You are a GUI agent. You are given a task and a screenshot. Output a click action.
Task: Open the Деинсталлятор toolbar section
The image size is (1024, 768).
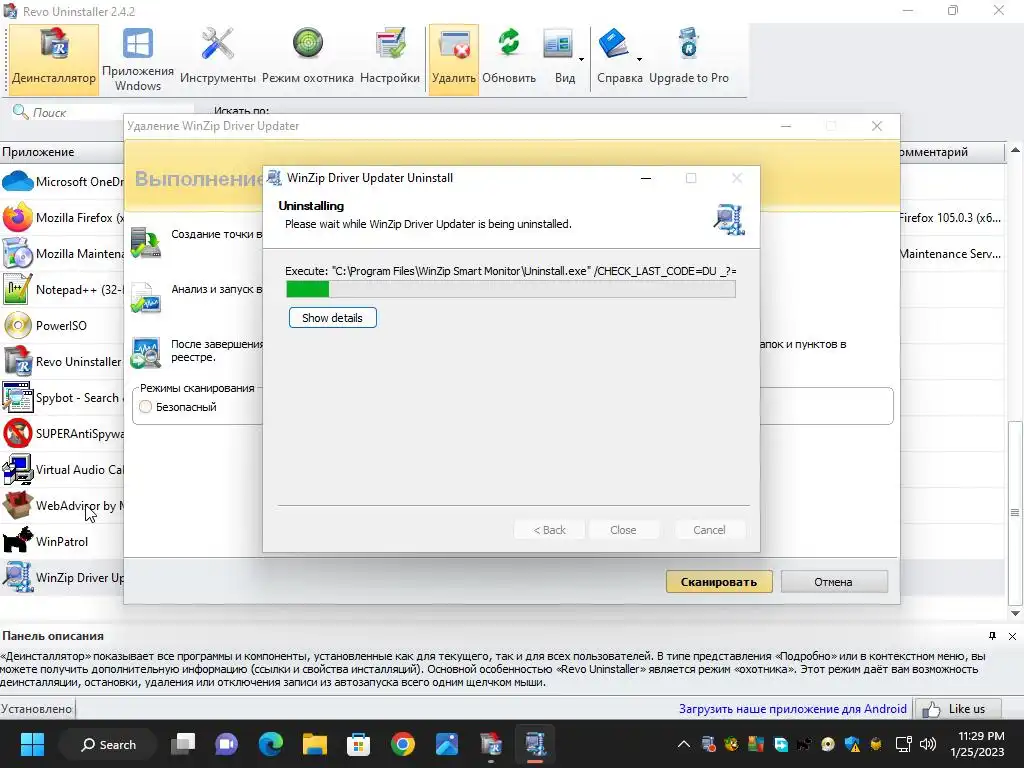(54, 59)
